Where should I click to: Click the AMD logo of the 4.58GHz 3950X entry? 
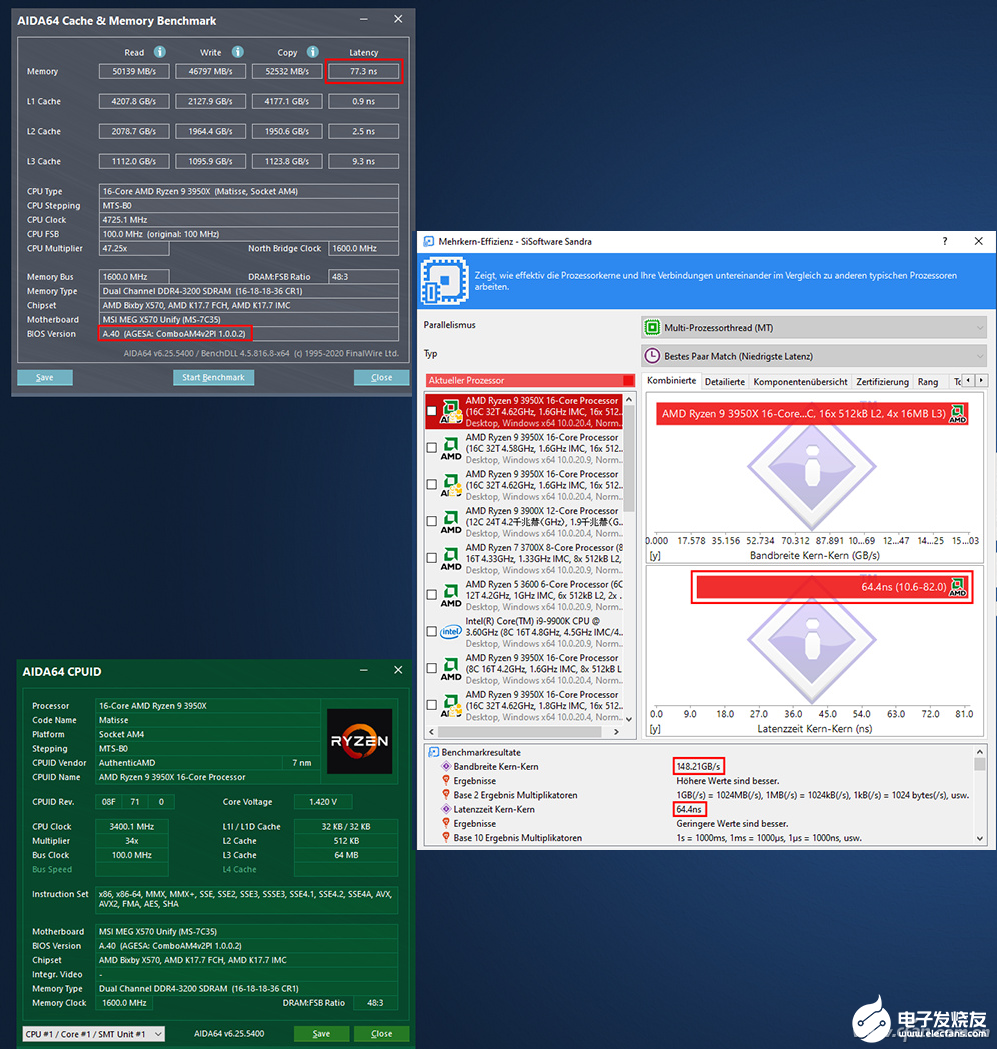click(451, 448)
